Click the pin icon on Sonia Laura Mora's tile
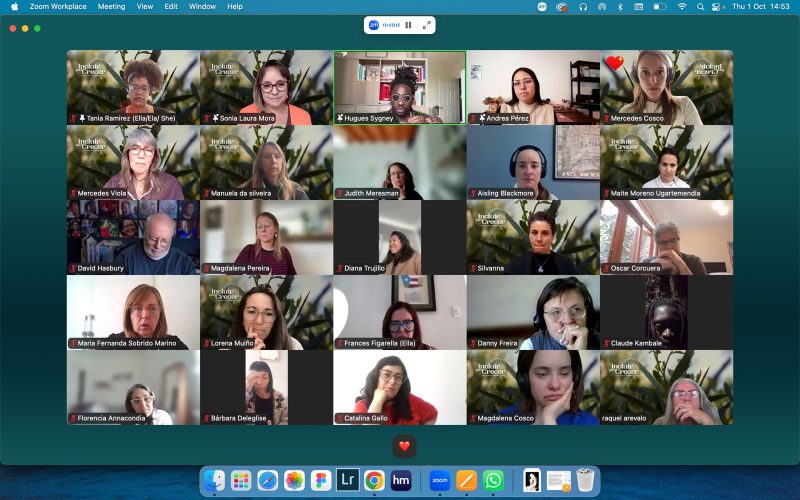Image resolution: width=800 pixels, height=500 pixels. [215, 118]
